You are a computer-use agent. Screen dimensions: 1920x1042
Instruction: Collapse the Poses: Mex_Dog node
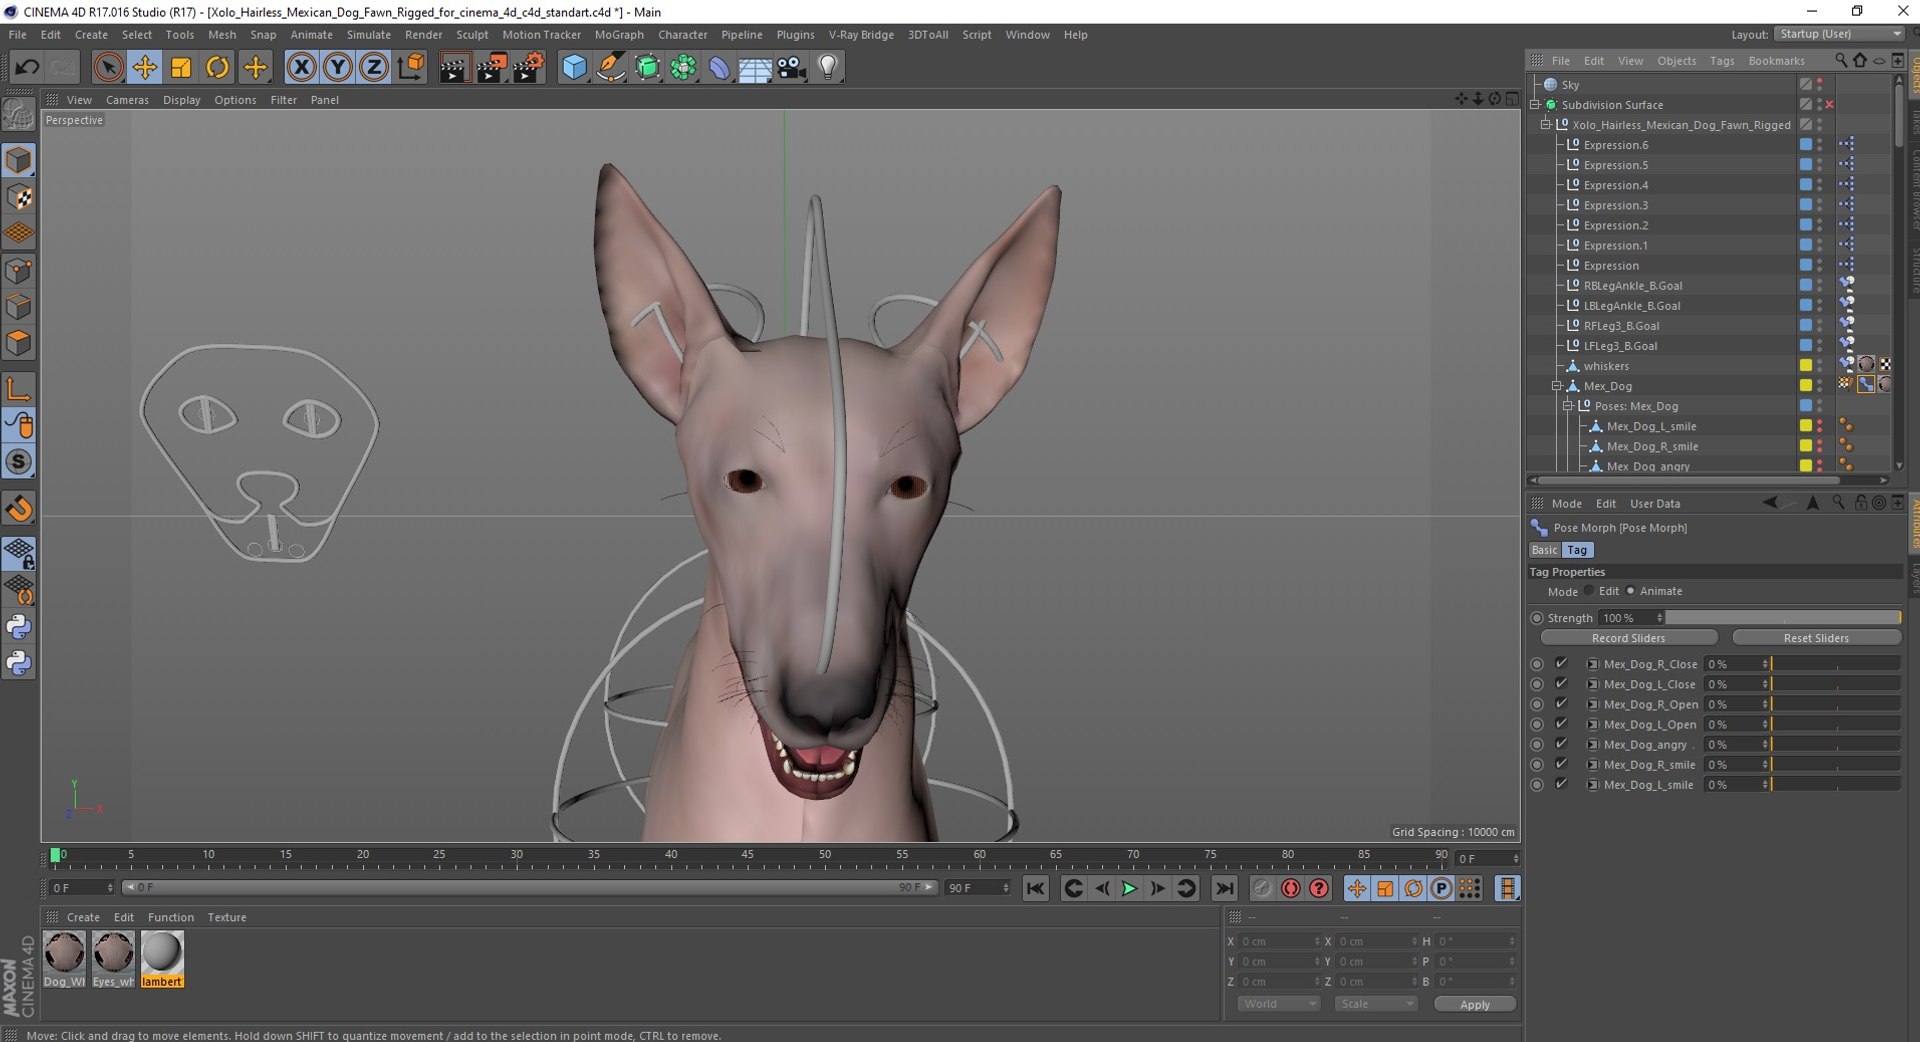[x=1568, y=406]
